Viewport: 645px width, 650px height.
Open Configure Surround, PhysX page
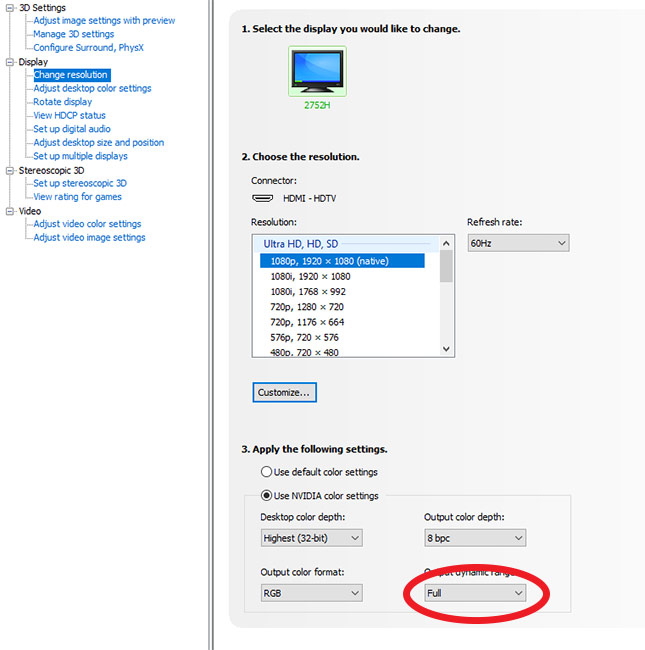(x=88, y=48)
